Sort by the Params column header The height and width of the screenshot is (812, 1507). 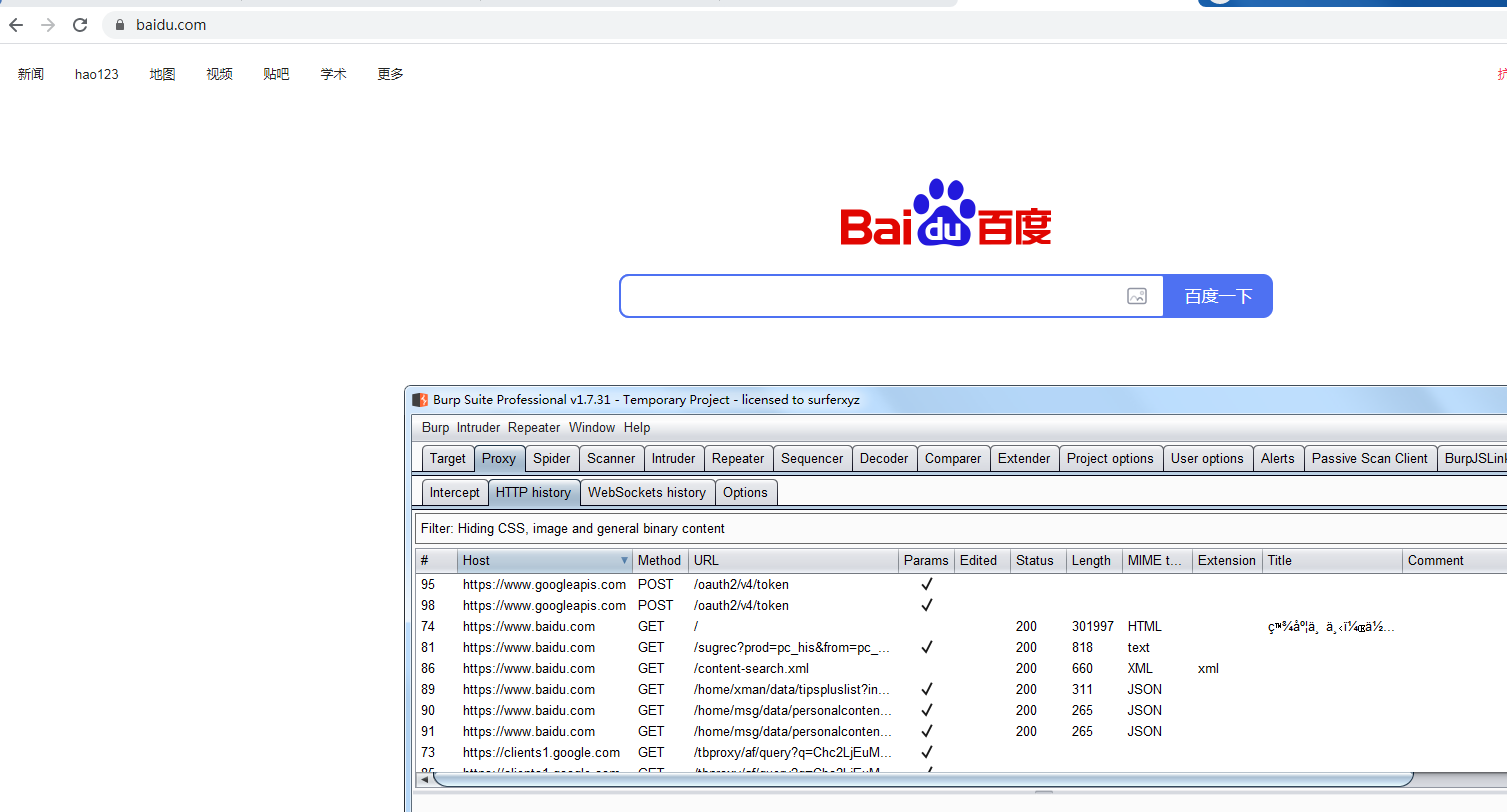(x=926, y=560)
